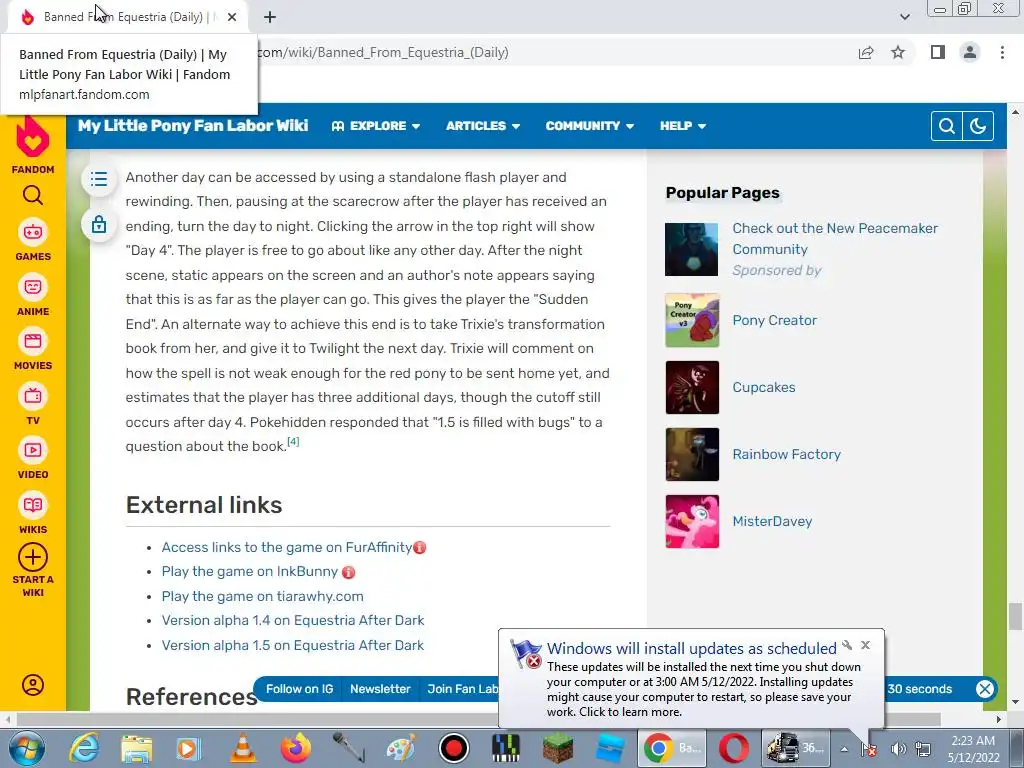Show hidden system tray icons arrow
This screenshot has height=768, width=1024.
click(x=844, y=749)
